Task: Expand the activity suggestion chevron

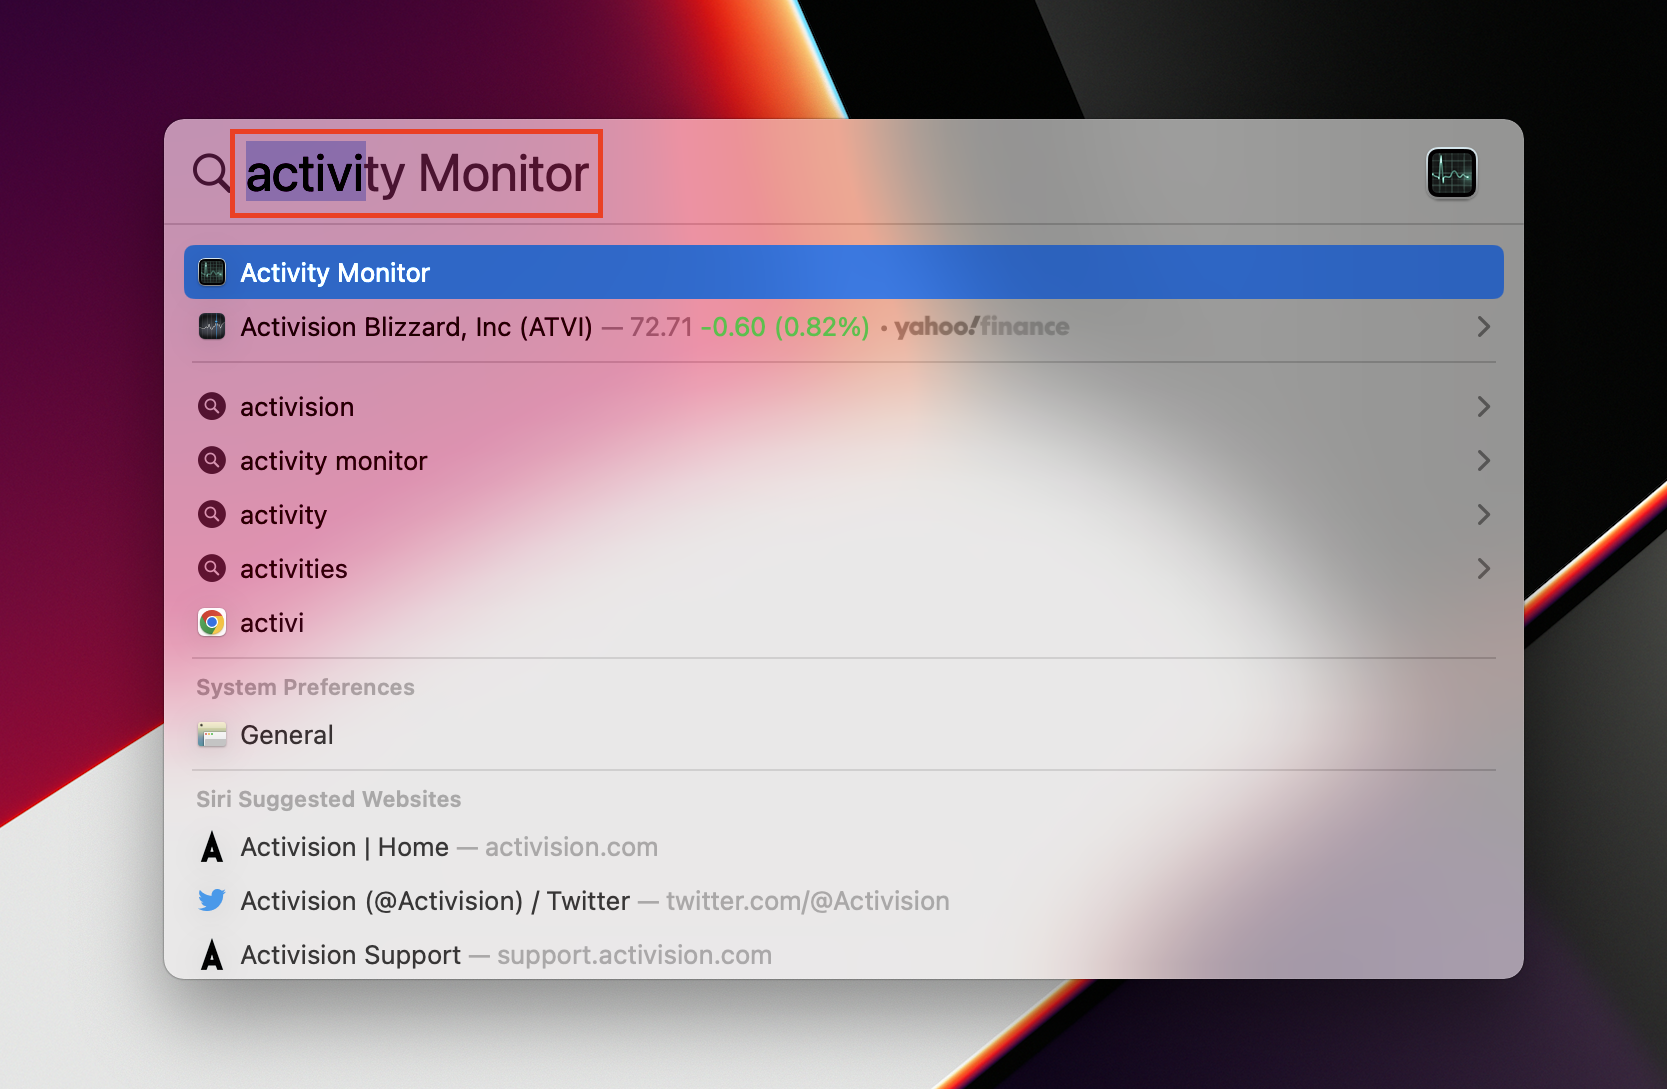Action: pyautogui.click(x=1484, y=514)
